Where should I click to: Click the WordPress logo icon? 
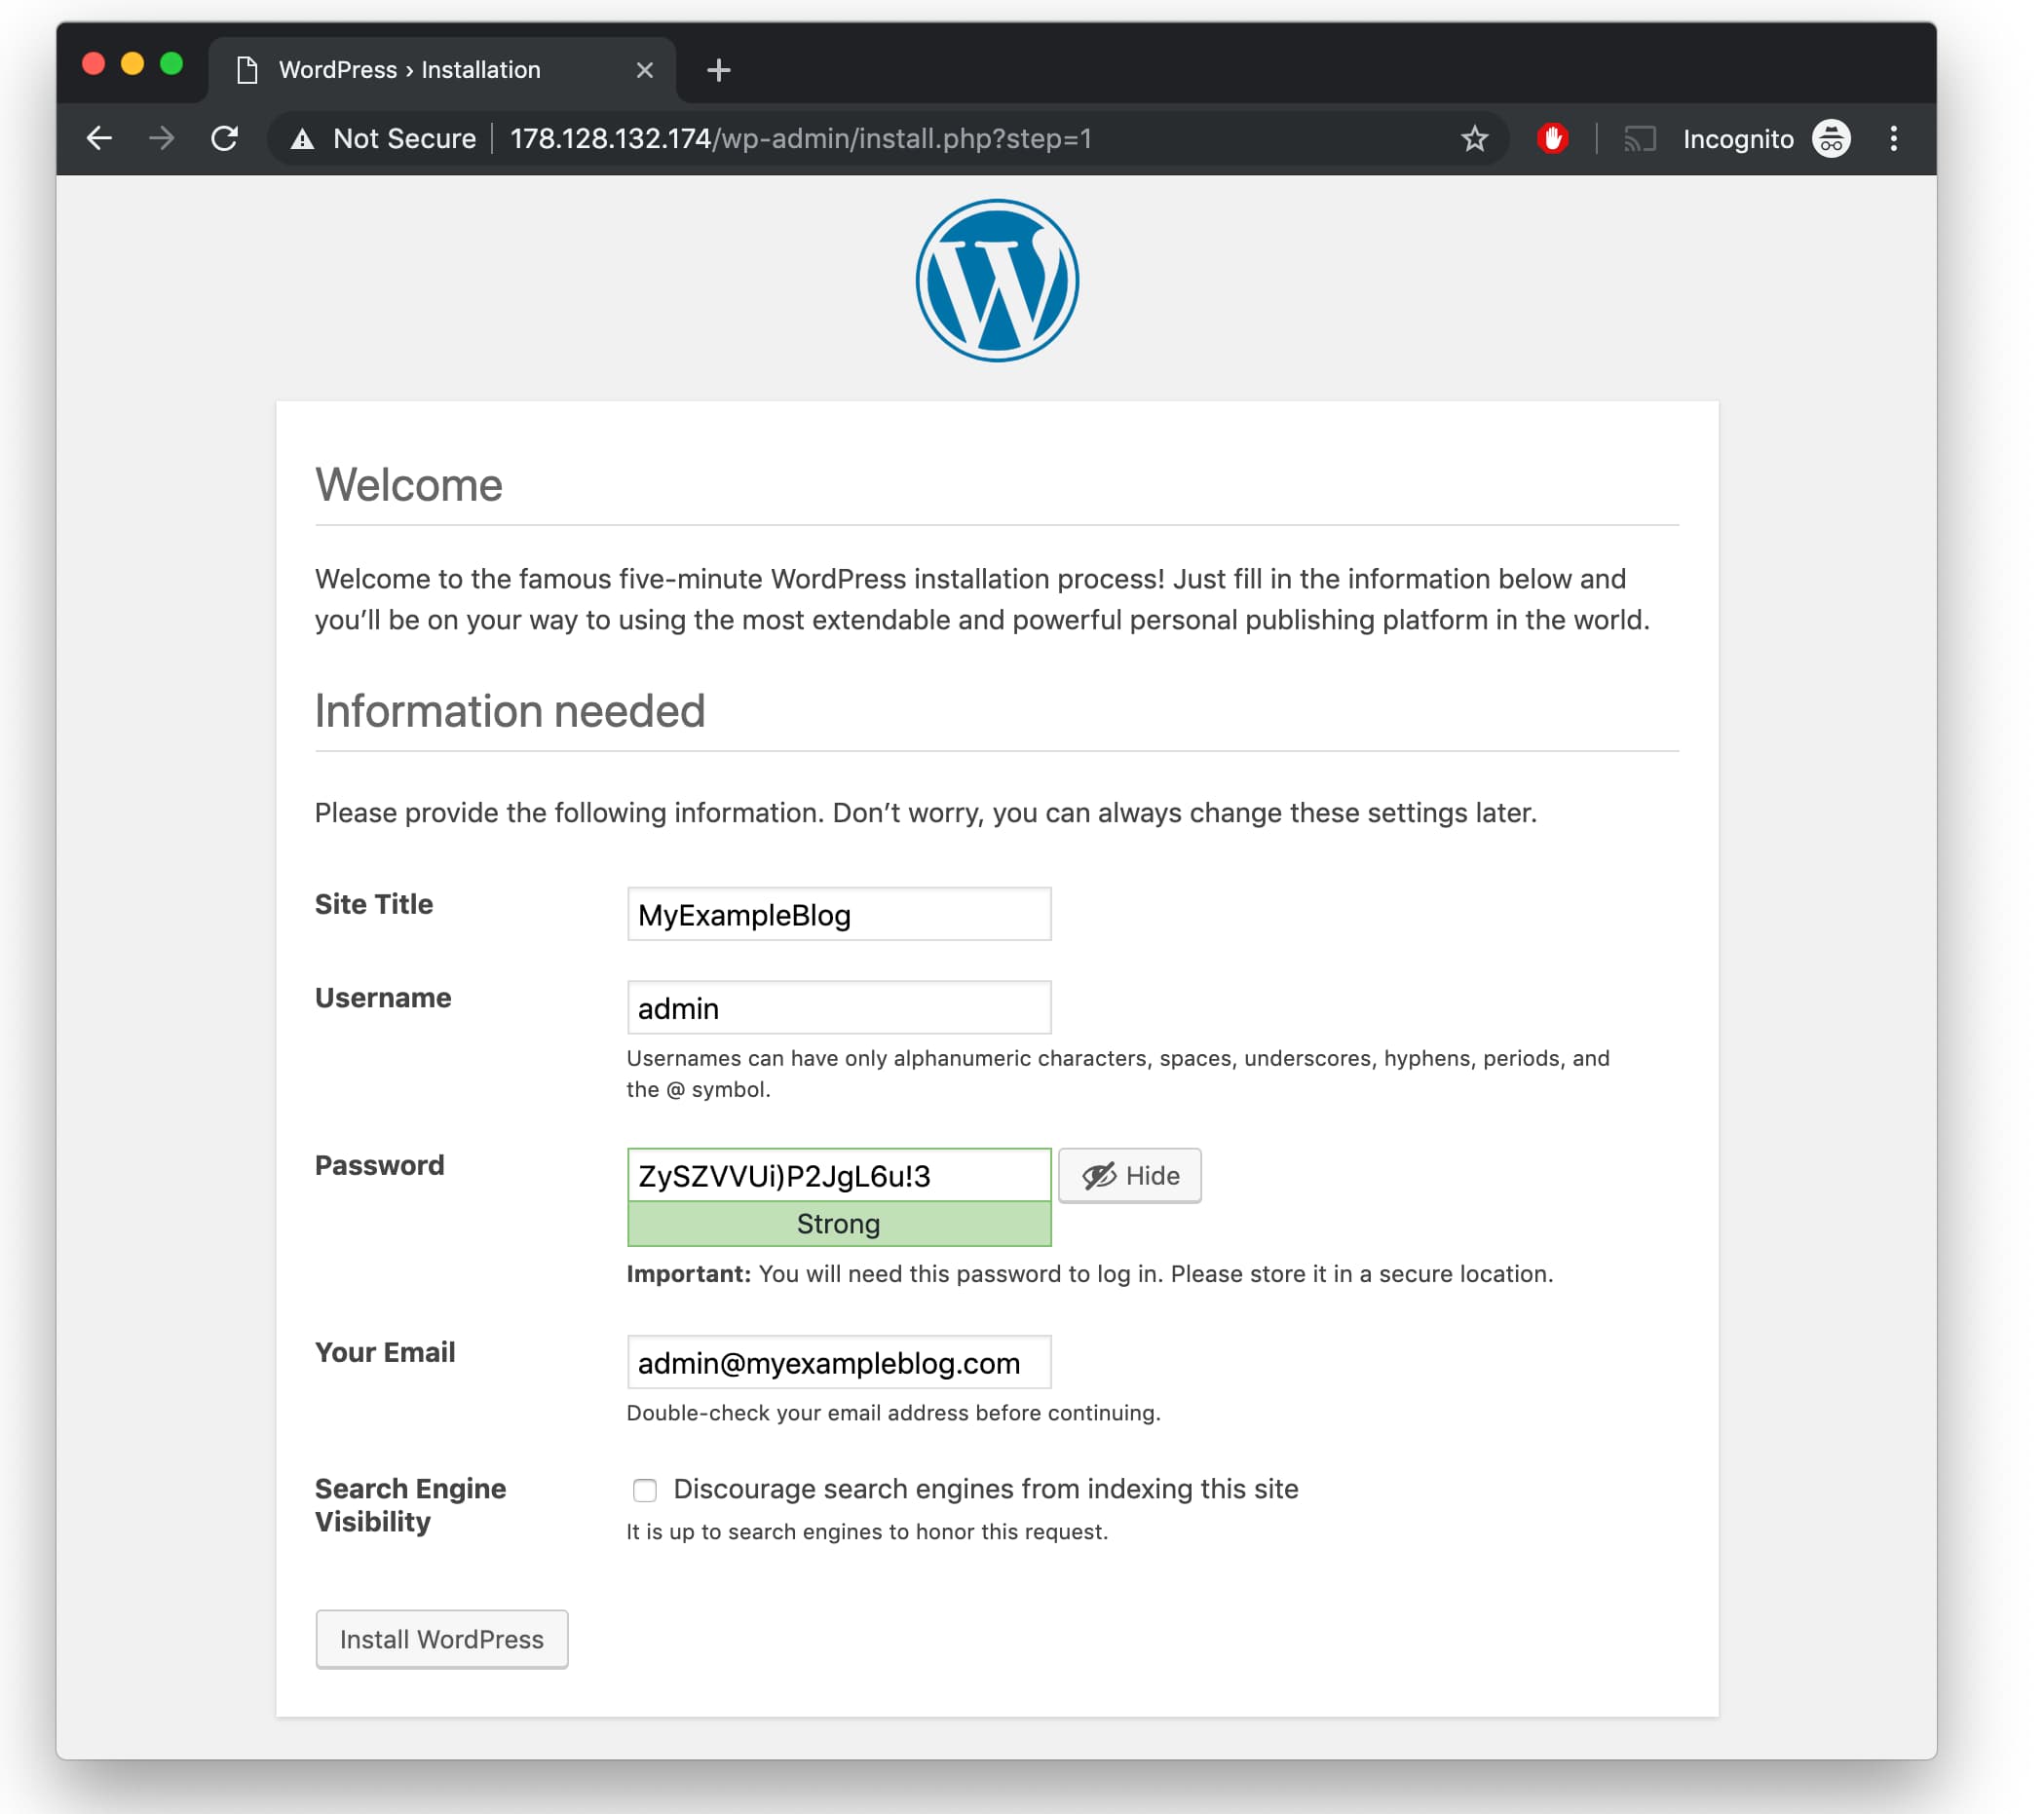click(995, 281)
